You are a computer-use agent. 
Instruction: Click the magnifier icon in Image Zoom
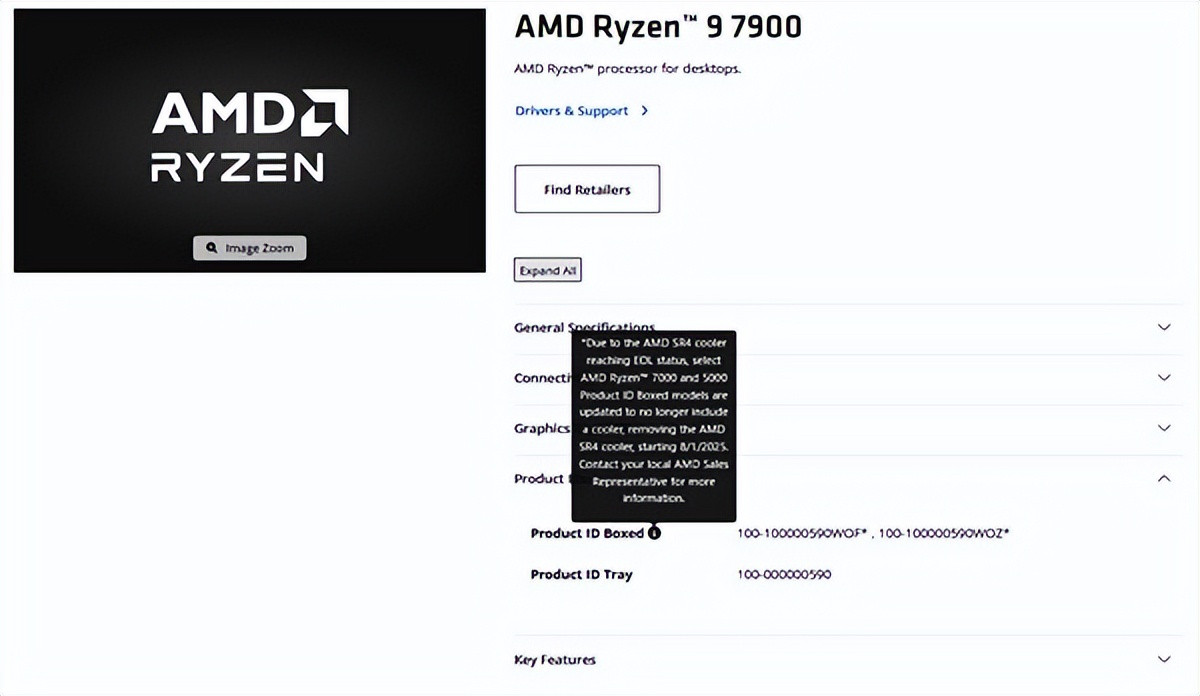tap(211, 248)
